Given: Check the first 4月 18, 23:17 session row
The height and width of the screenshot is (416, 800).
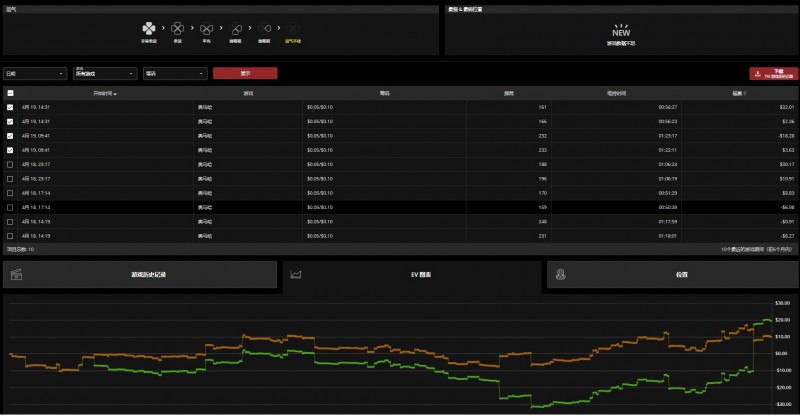Looking at the screenshot, I should pyautogui.click(x=10, y=164).
